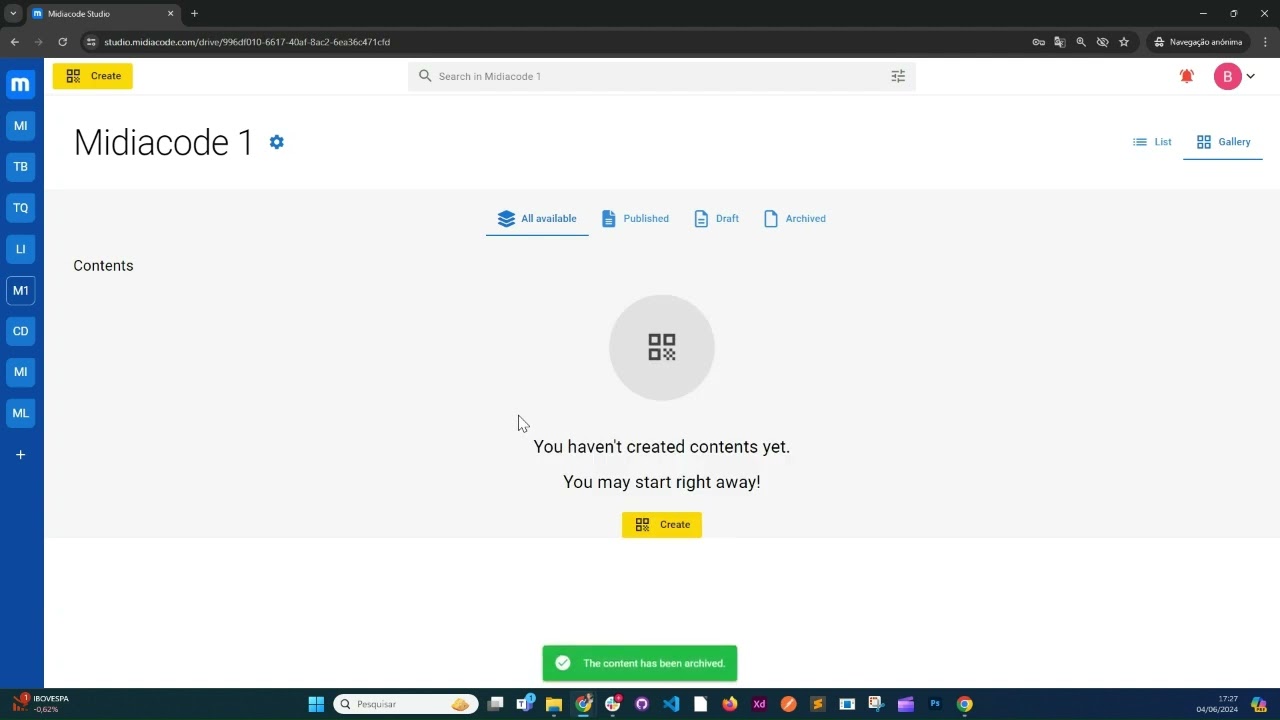Expand the user account dropdown arrow
The height and width of the screenshot is (720, 1280).
point(1250,76)
